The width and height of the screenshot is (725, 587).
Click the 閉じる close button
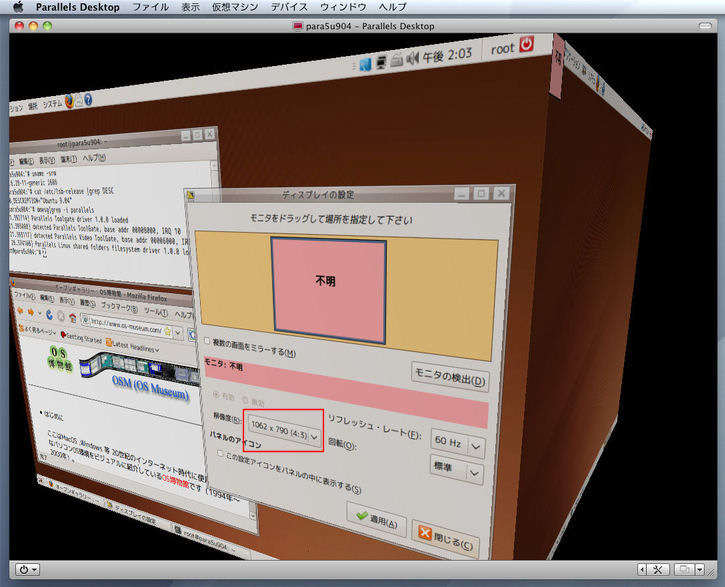click(446, 538)
